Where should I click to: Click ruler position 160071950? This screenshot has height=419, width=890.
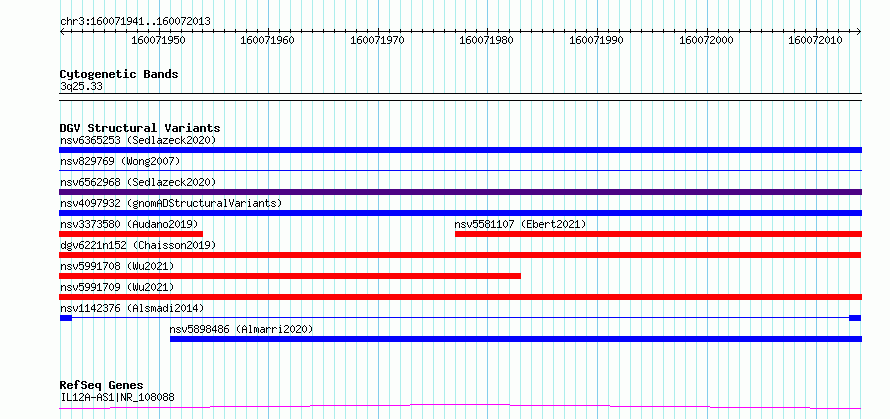click(x=157, y=40)
